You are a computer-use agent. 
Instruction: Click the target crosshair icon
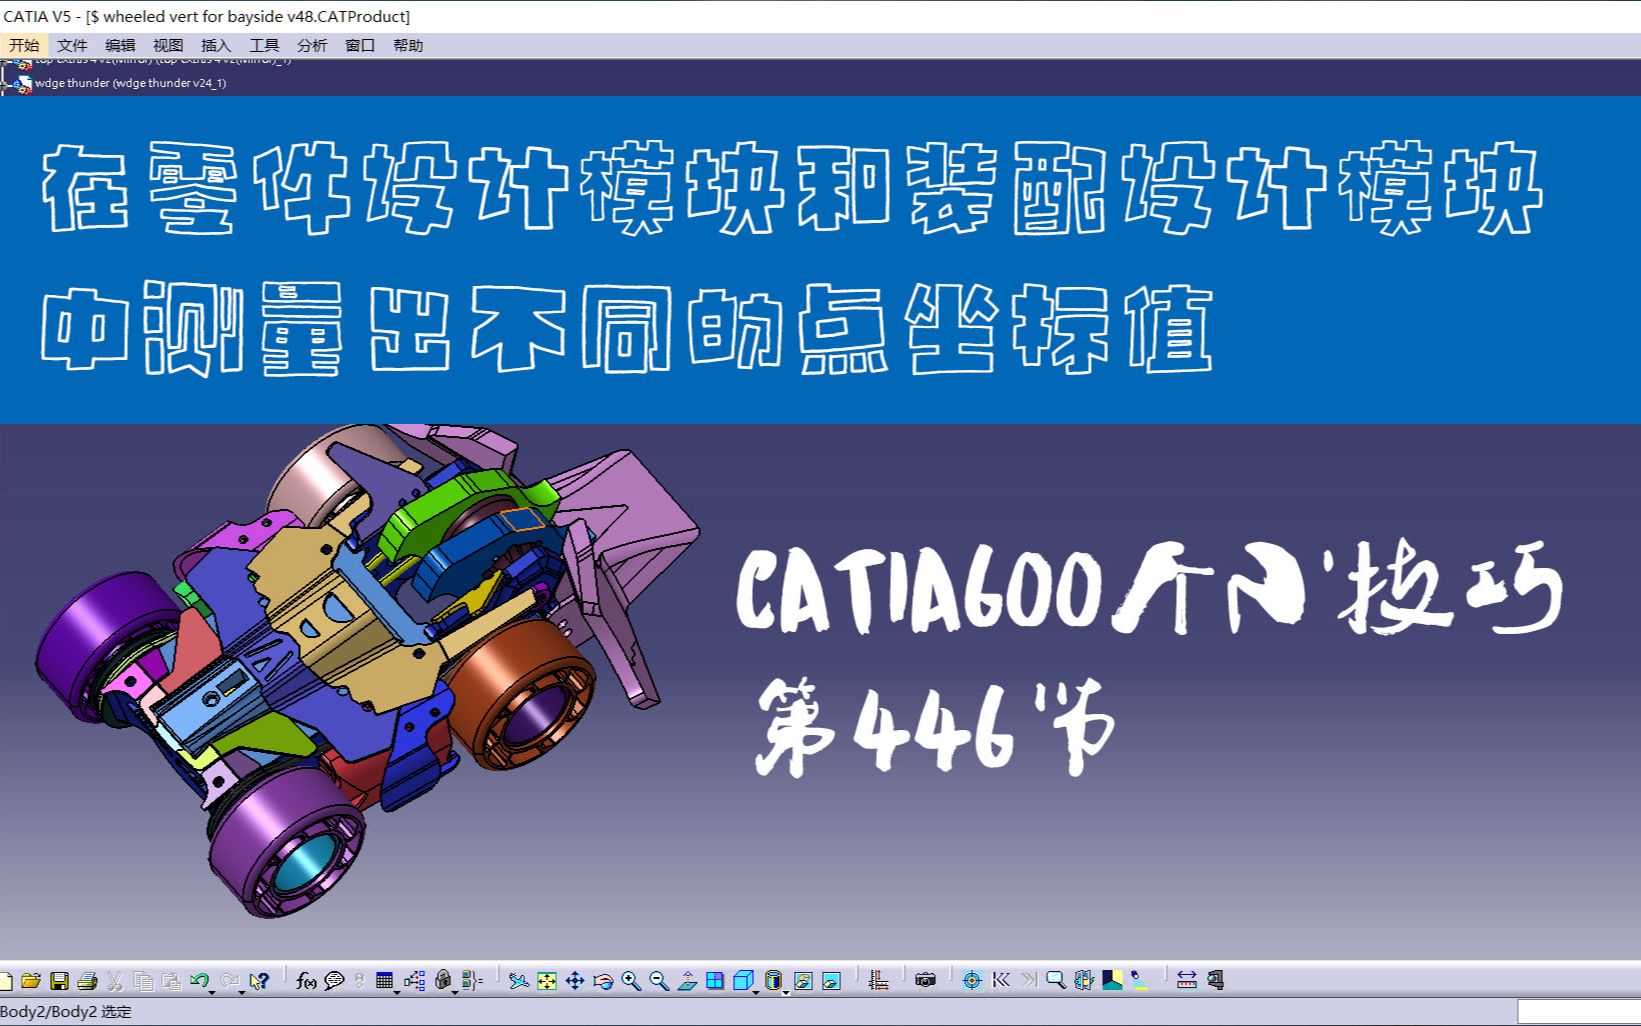(x=971, y=981)
